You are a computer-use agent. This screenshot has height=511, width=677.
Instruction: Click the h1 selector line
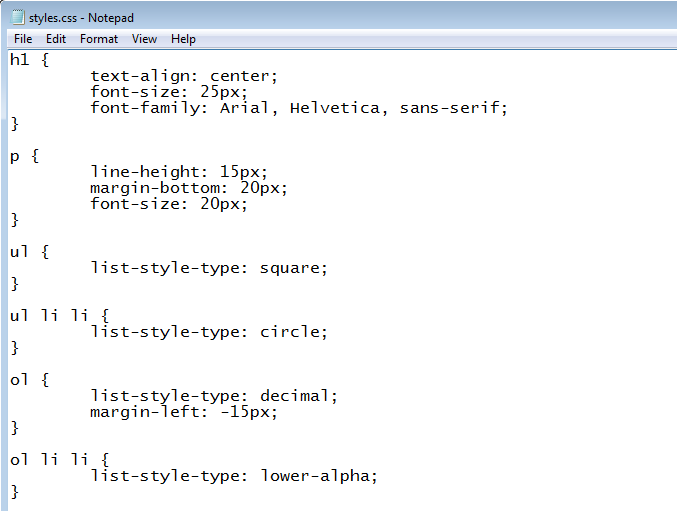coord(30,60)
